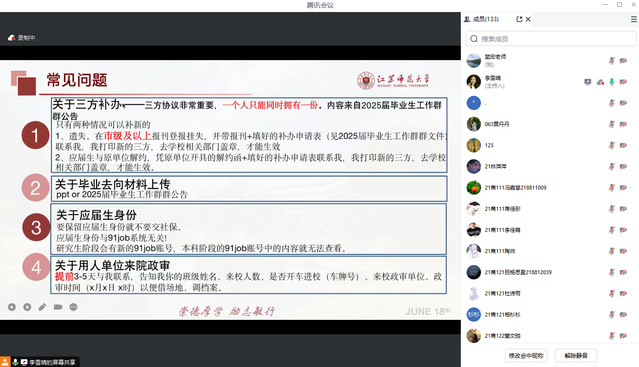Image resolution: width=639 pixels, height=367 pixels.
Task: Select the pen annotation tool on slide
Action: 42,307
